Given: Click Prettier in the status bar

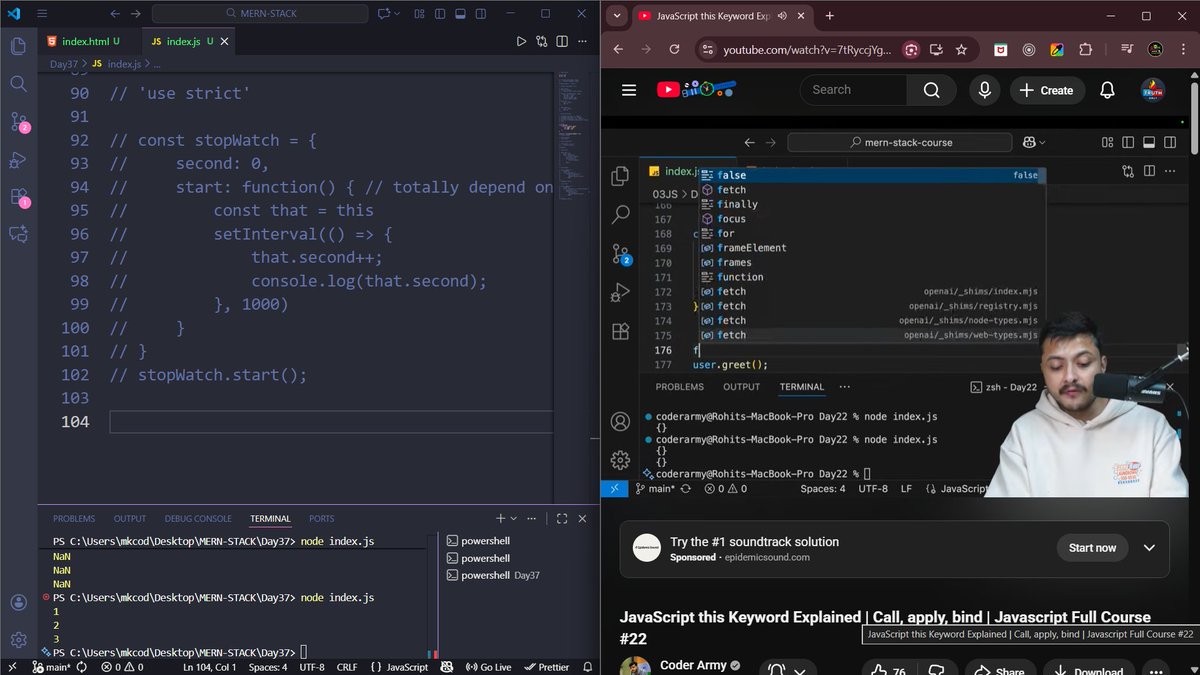Looking at the screenshot, I should [x=547, y=667].
